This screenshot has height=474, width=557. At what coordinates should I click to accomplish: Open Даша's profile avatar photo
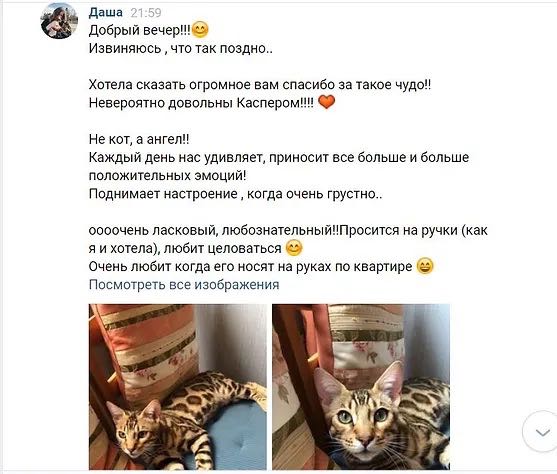(x=59, y=21)
